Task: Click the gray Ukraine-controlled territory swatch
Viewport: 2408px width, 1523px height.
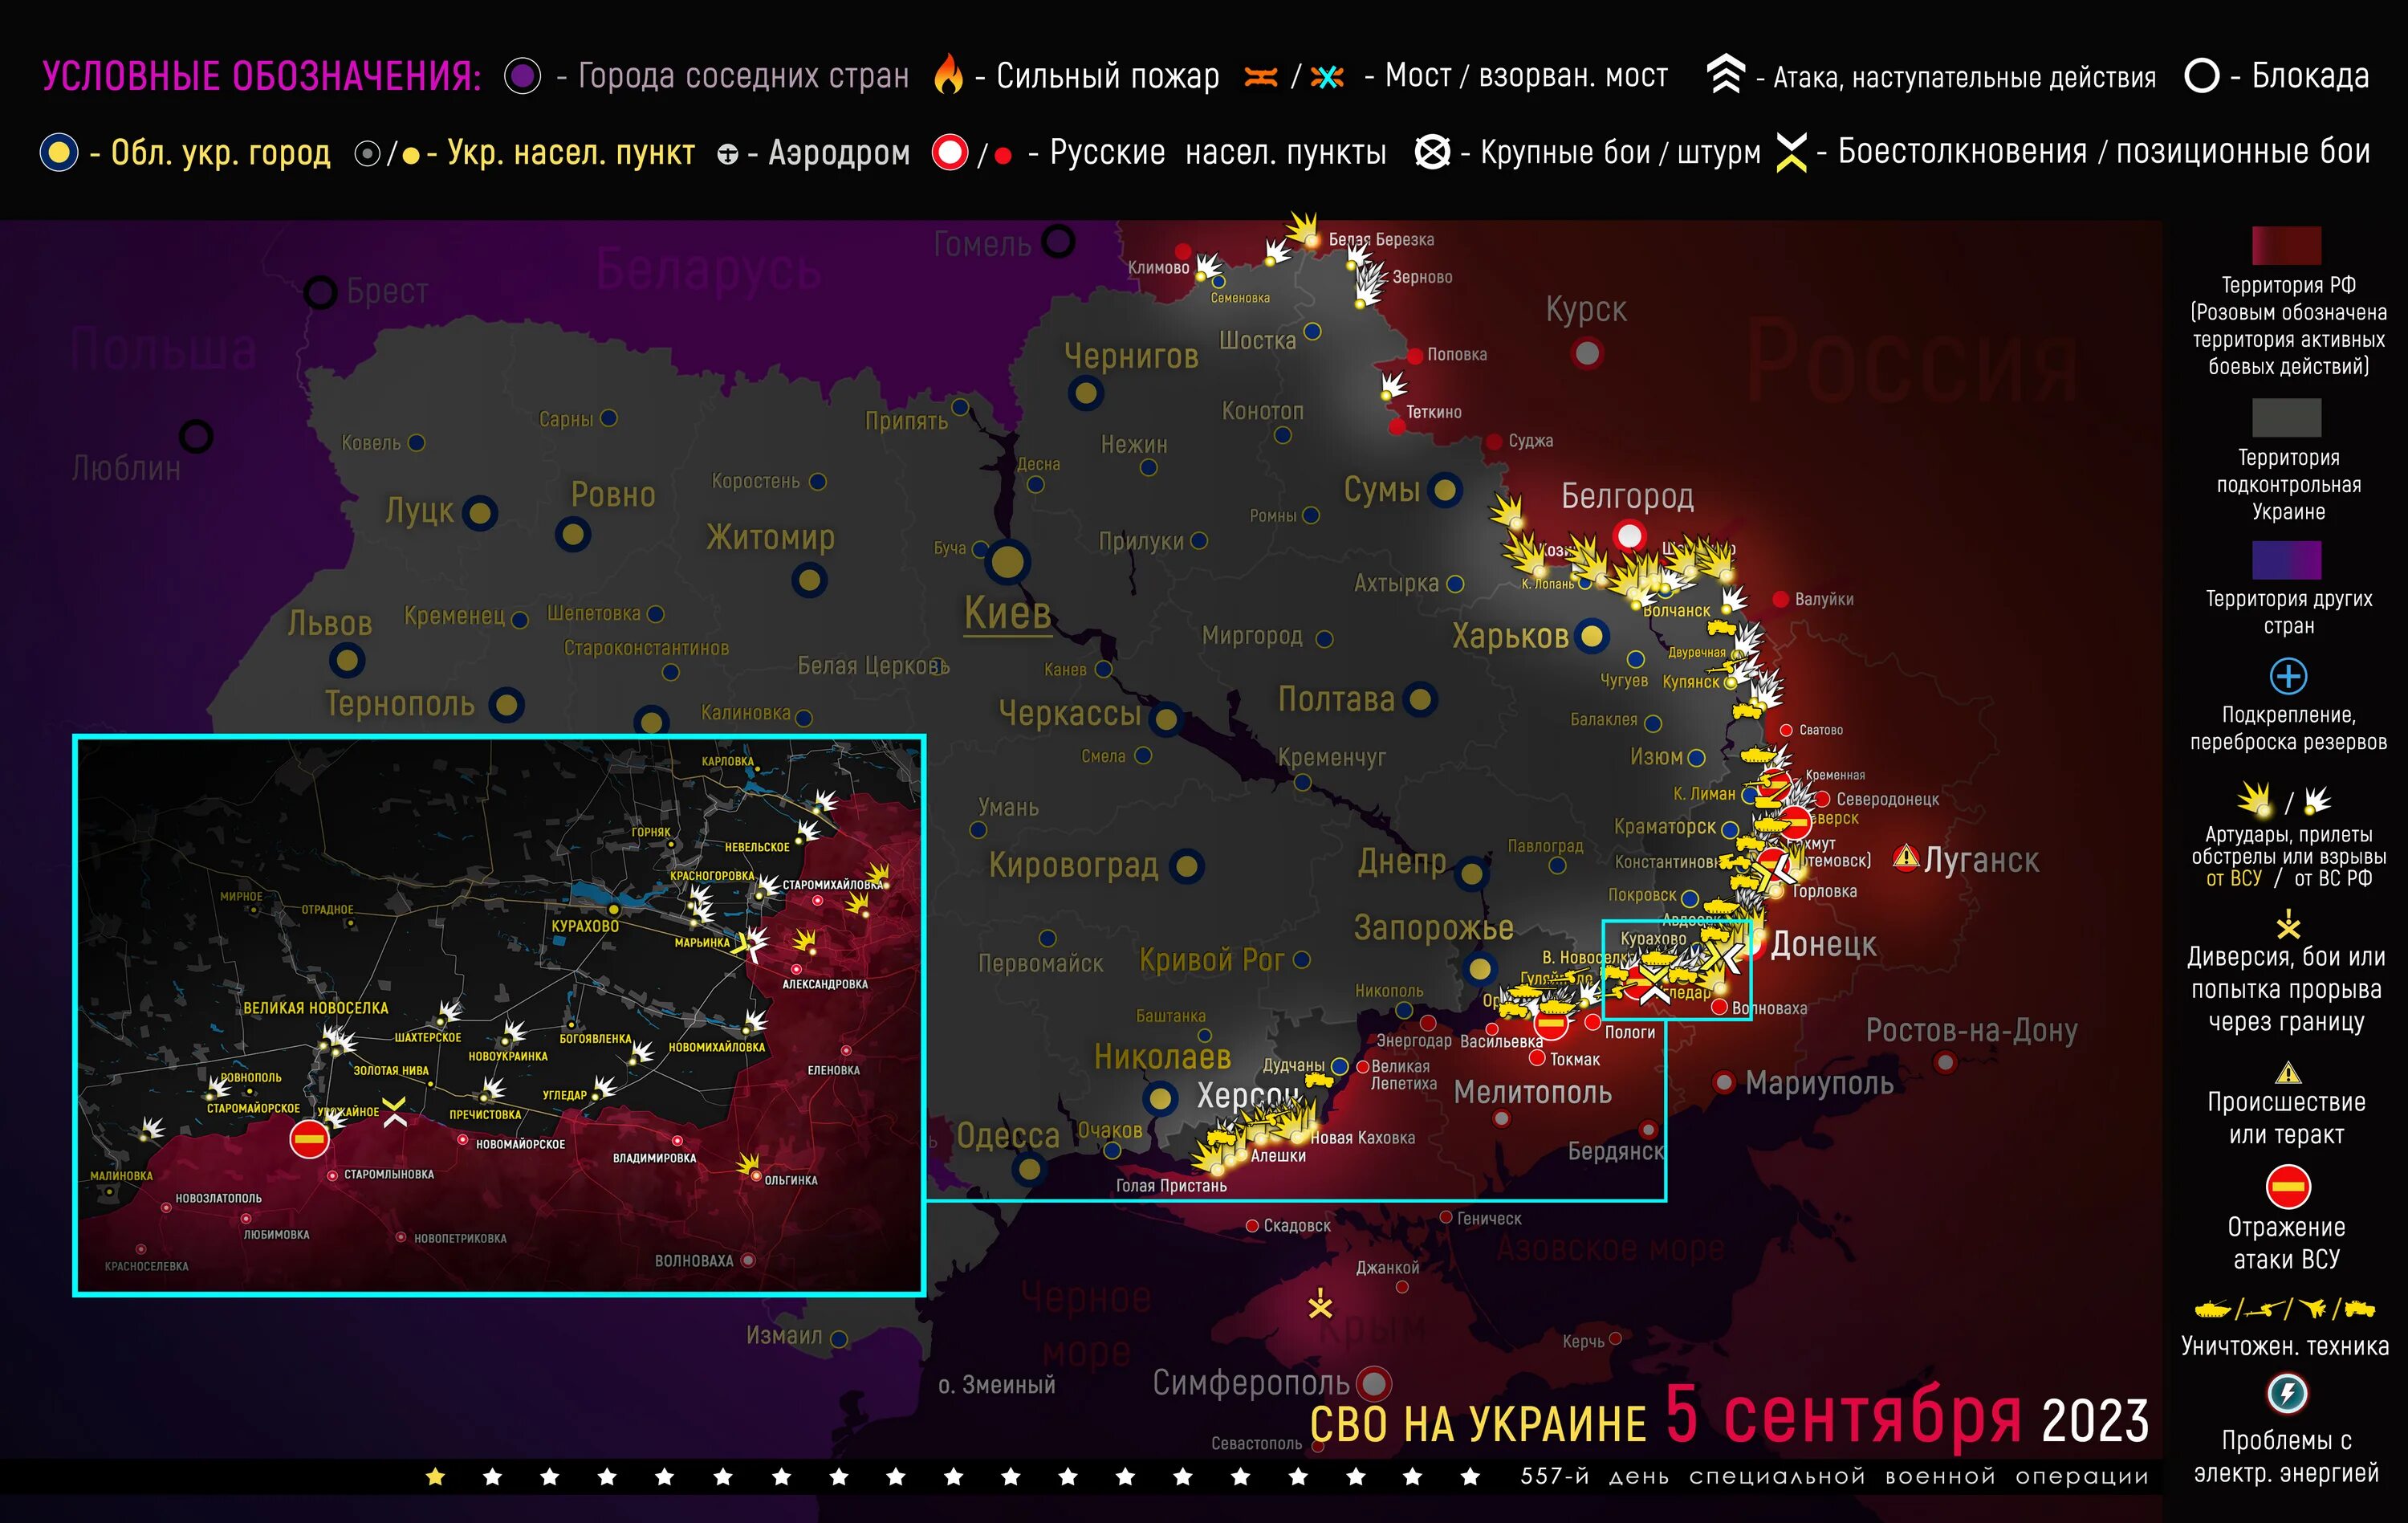Action: (2286, 417)
